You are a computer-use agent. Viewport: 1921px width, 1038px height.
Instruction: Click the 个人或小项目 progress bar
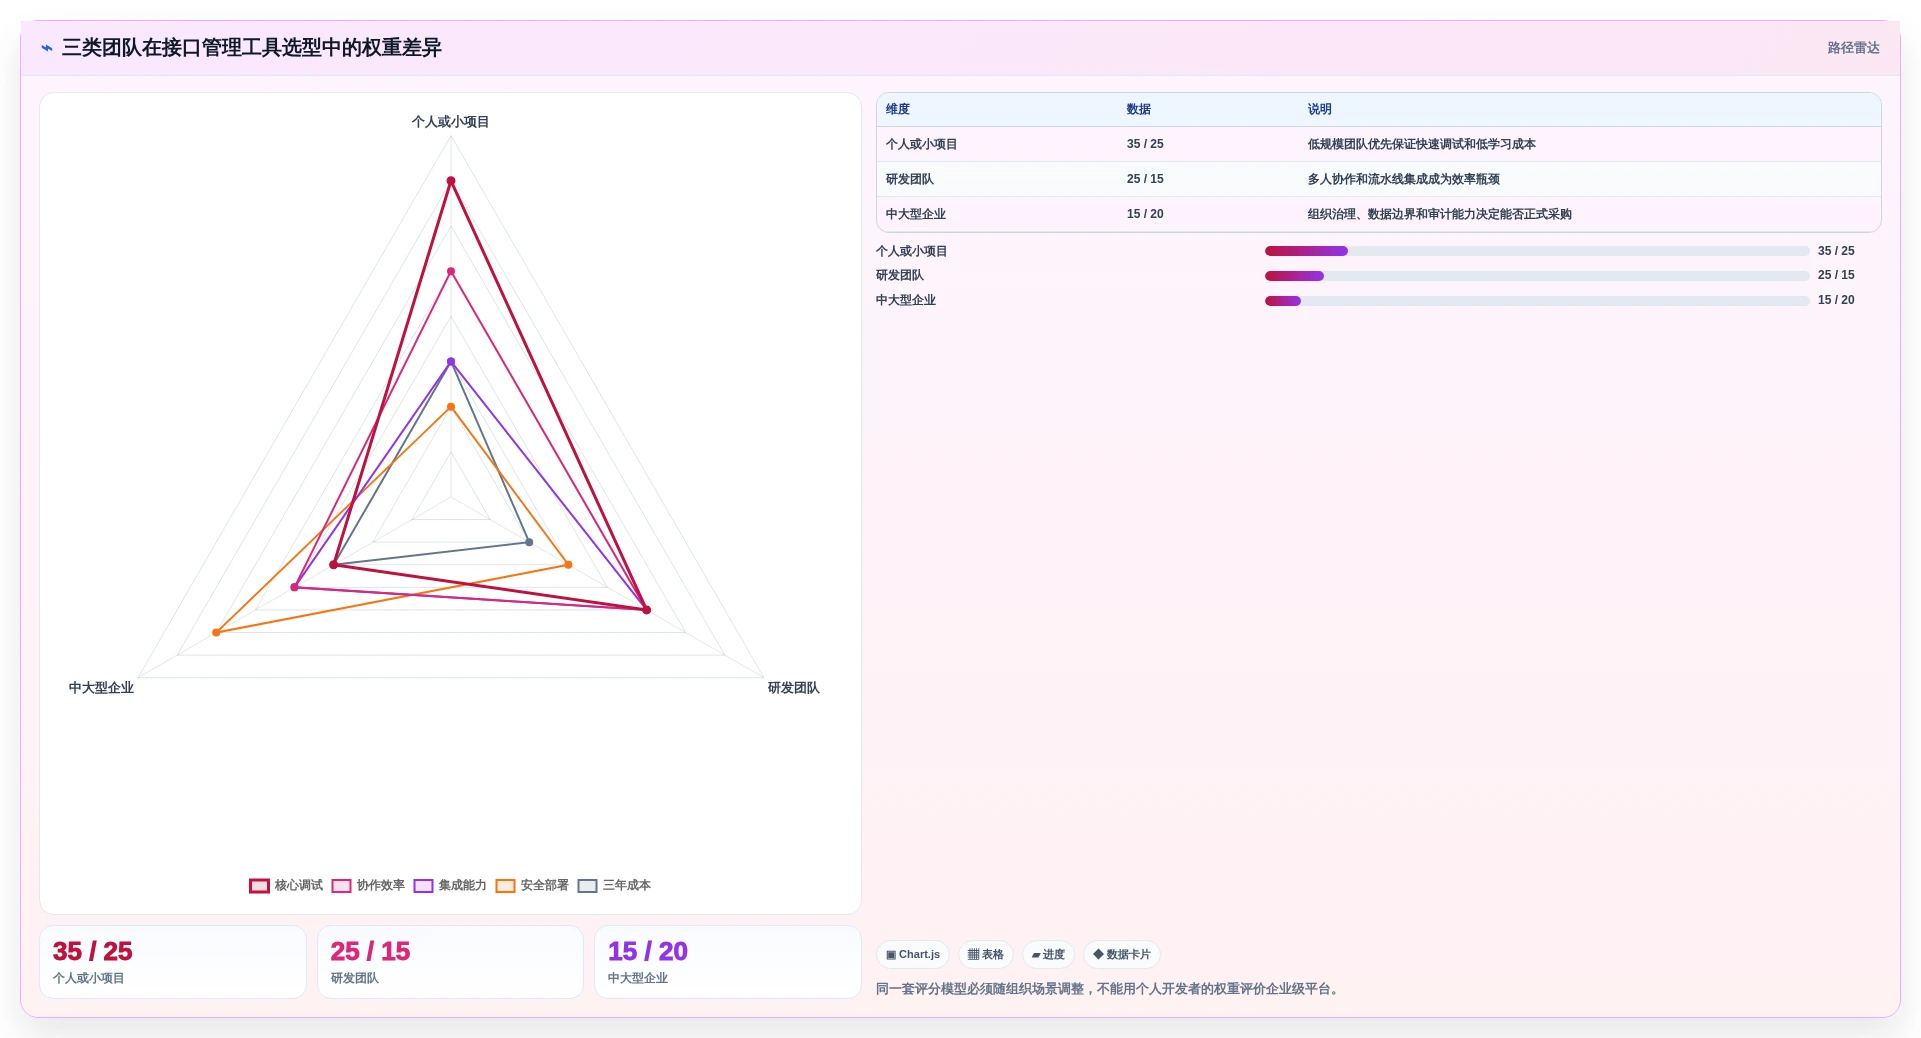click(x=1537, y=251)
